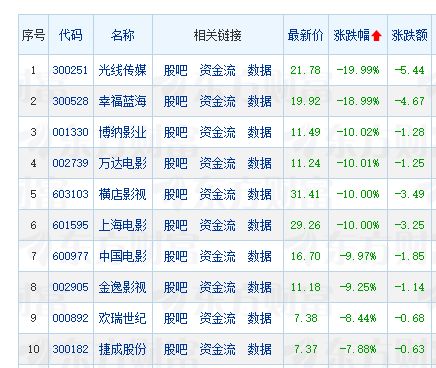The height and width of the screenshot is (368, 436).
Task: Open 资金流 for 捷成股份
Action: [217, 349]
